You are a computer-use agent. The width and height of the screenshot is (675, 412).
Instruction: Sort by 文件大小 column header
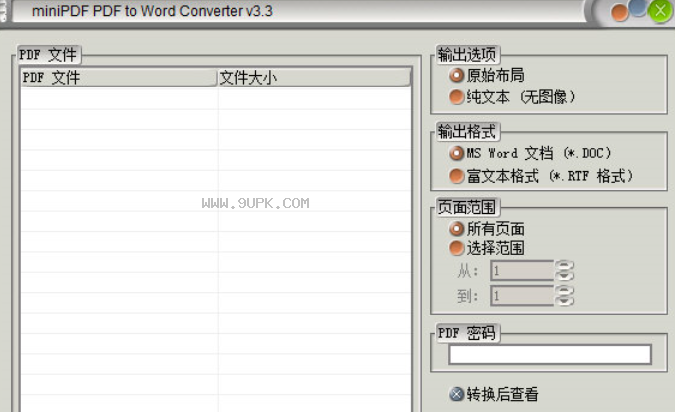click(314, 78)
